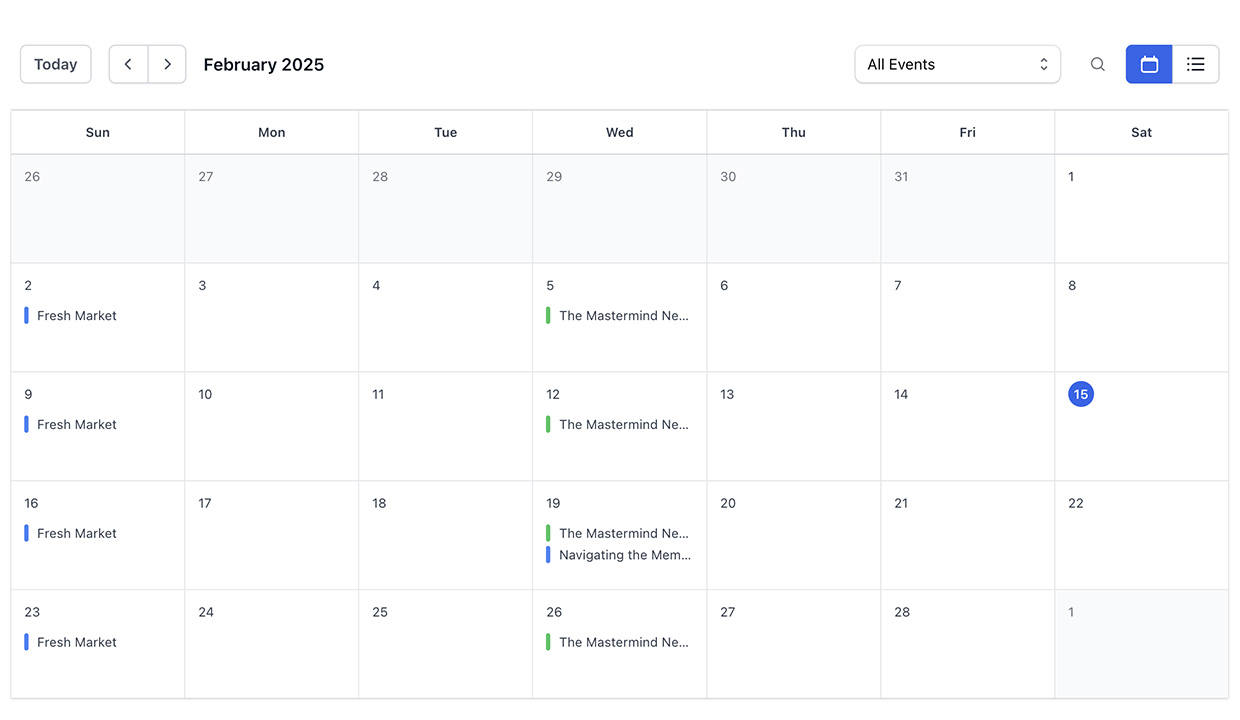
Task: Select the calendar grid view icon
Action: pos(1148,64)
